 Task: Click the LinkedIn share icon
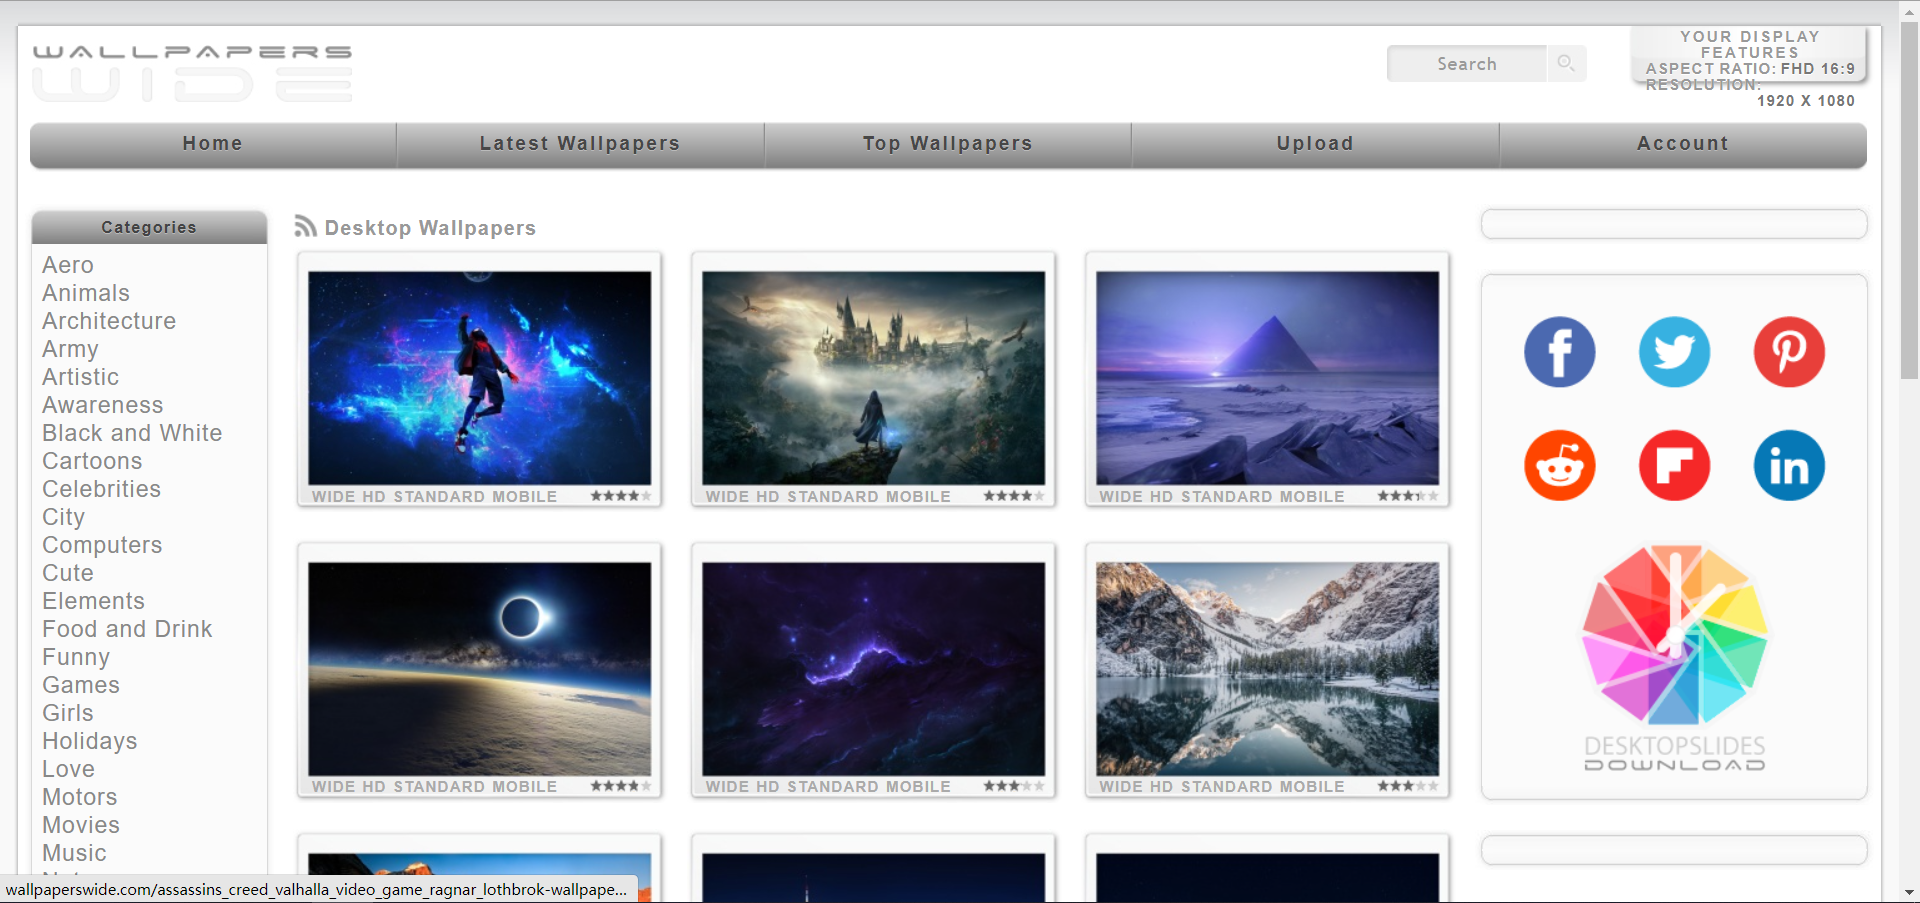[1789, 466]
